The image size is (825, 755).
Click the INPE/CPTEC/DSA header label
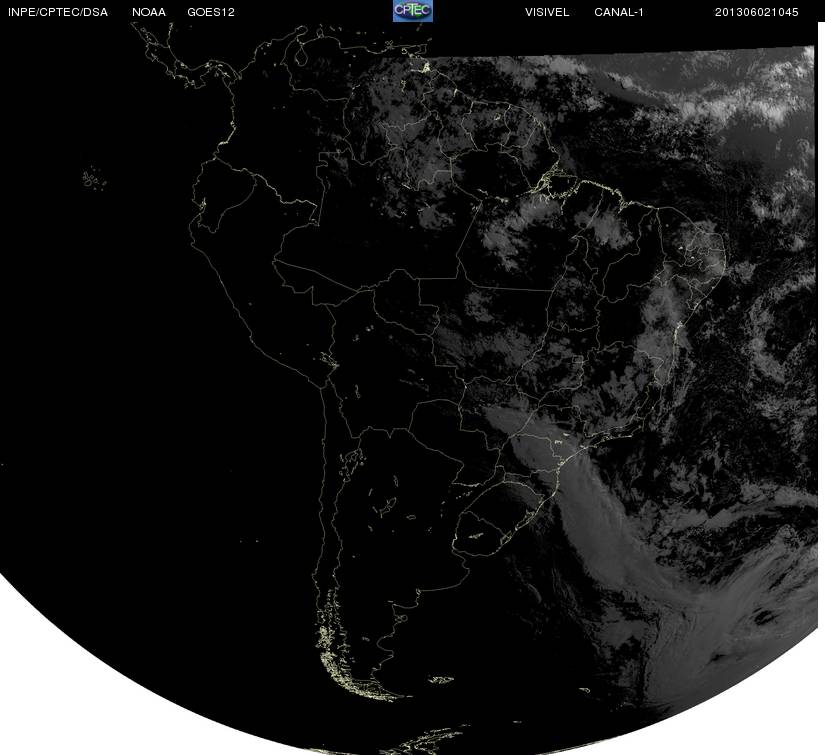58,12
